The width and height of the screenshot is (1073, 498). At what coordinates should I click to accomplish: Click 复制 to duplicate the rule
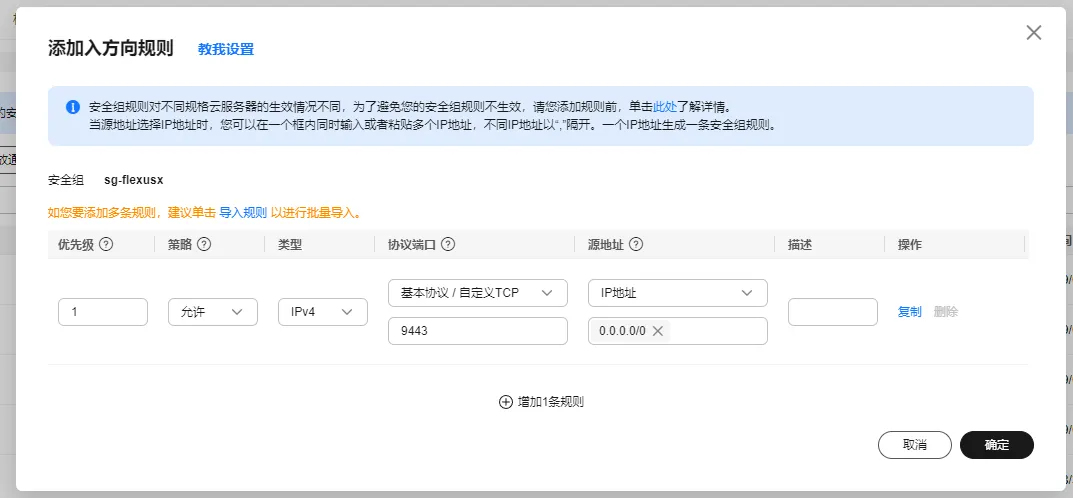coord(910,312)
